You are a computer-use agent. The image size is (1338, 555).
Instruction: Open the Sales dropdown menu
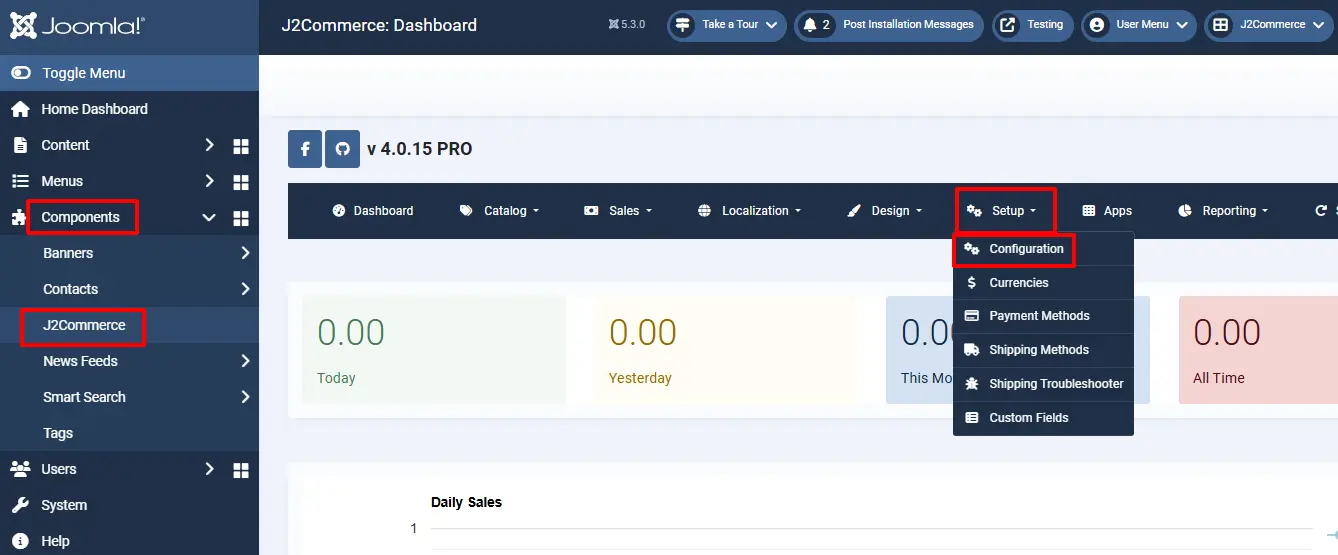(617, 211)
